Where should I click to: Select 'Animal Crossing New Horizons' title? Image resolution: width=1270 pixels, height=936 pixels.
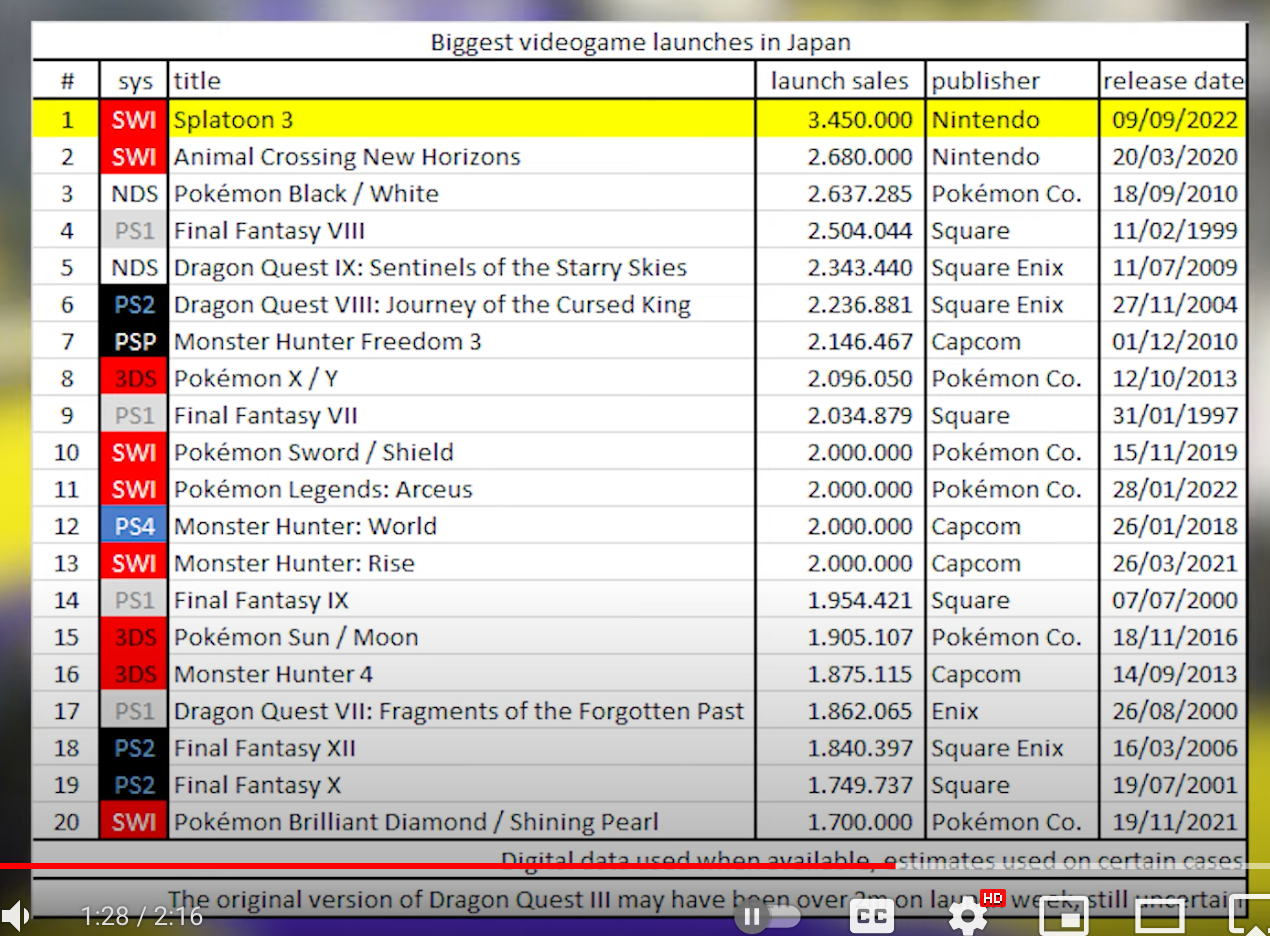(x=347, y=157)
